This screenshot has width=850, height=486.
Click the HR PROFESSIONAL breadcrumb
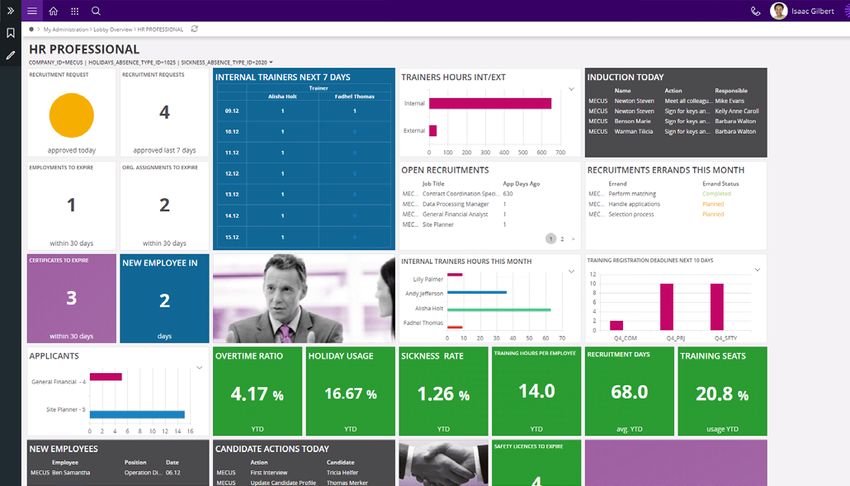point(160,29)
